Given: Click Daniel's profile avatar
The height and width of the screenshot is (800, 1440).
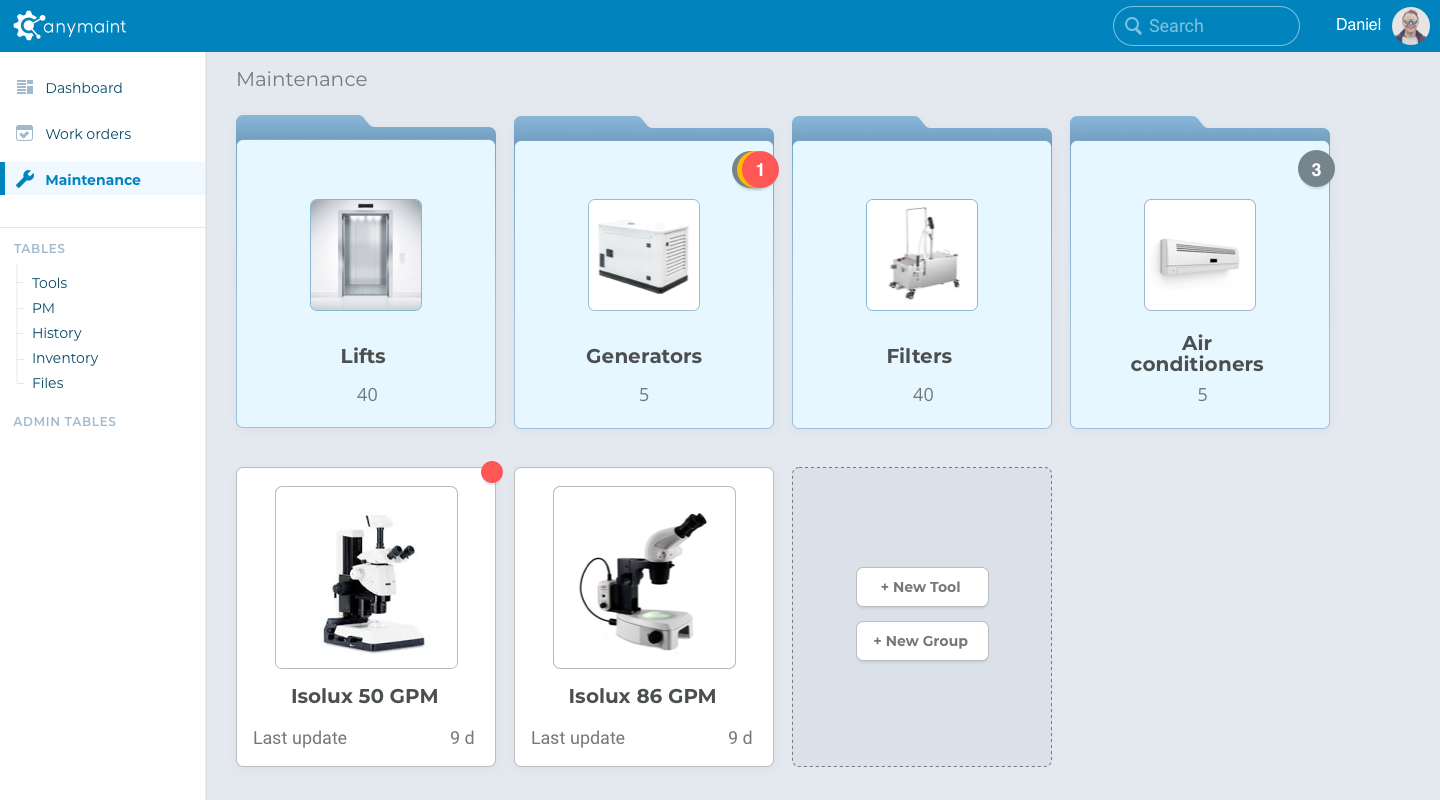Looking at the screenshot, I should 1410,26.
